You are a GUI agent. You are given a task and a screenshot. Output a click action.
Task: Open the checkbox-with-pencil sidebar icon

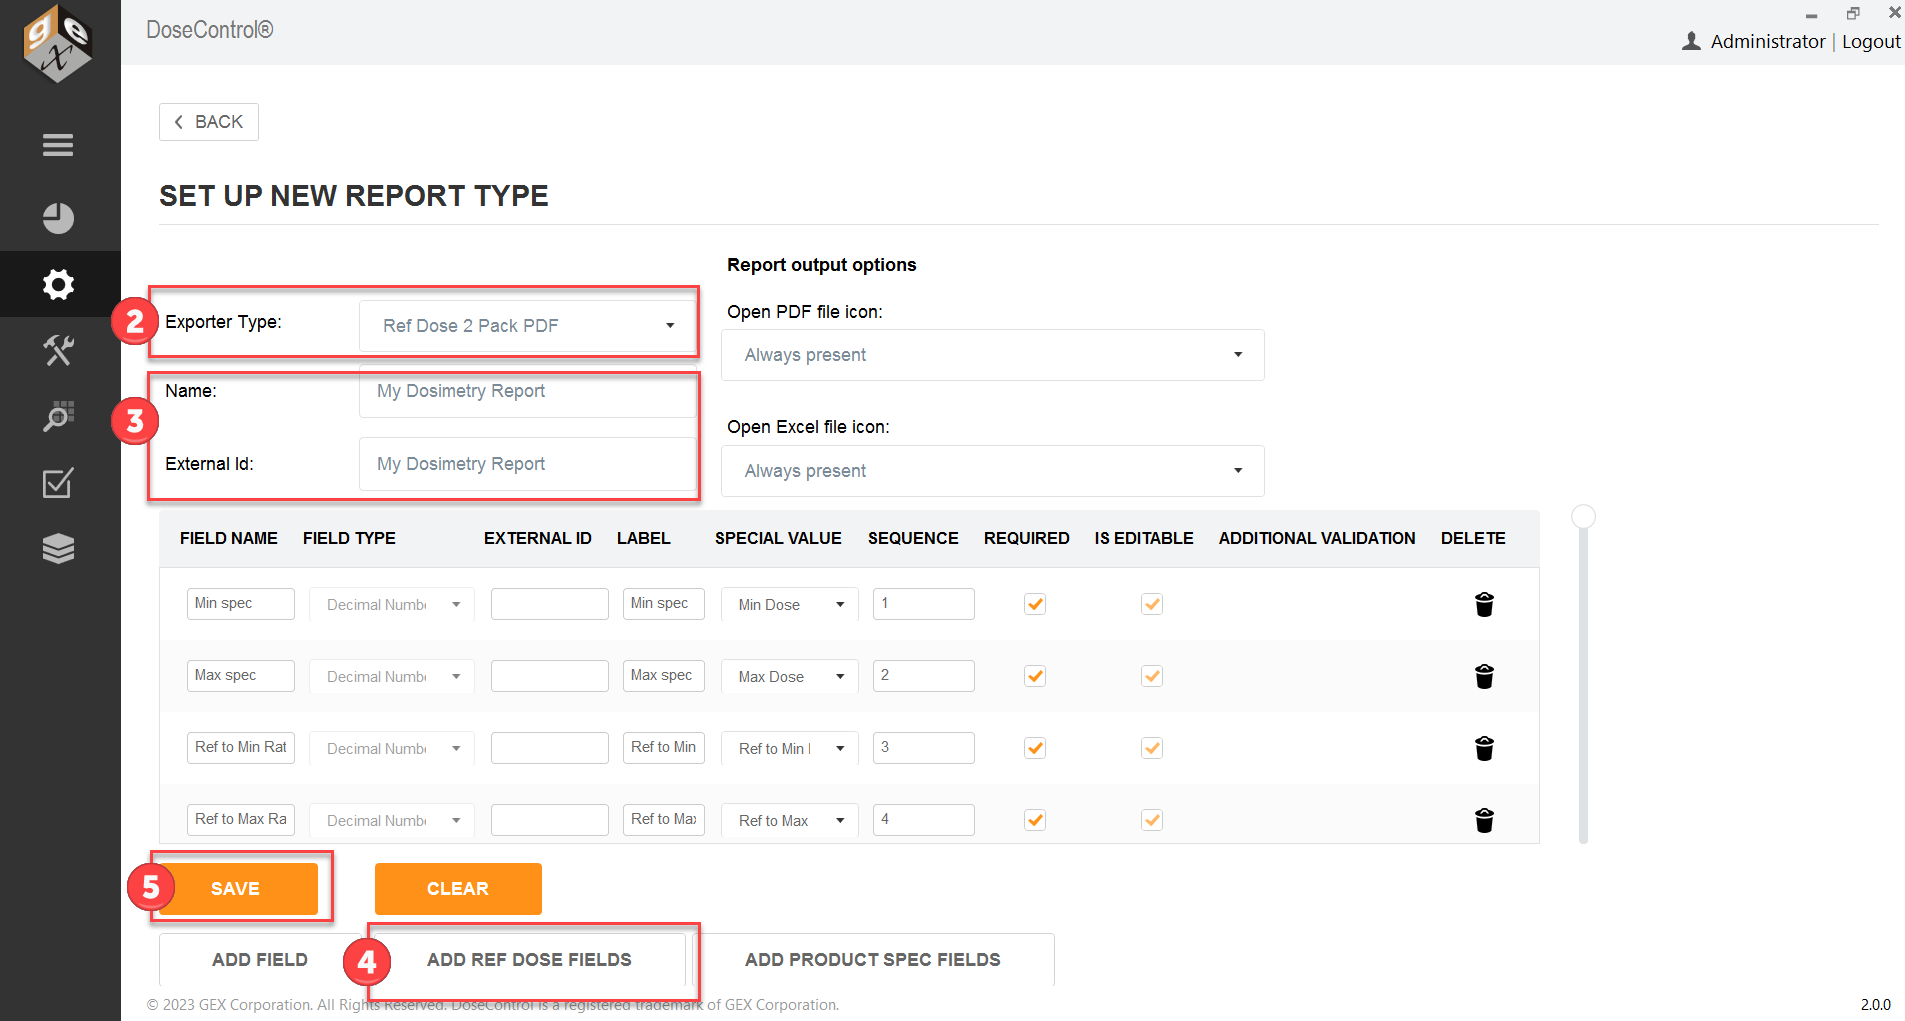click(58, 483)
